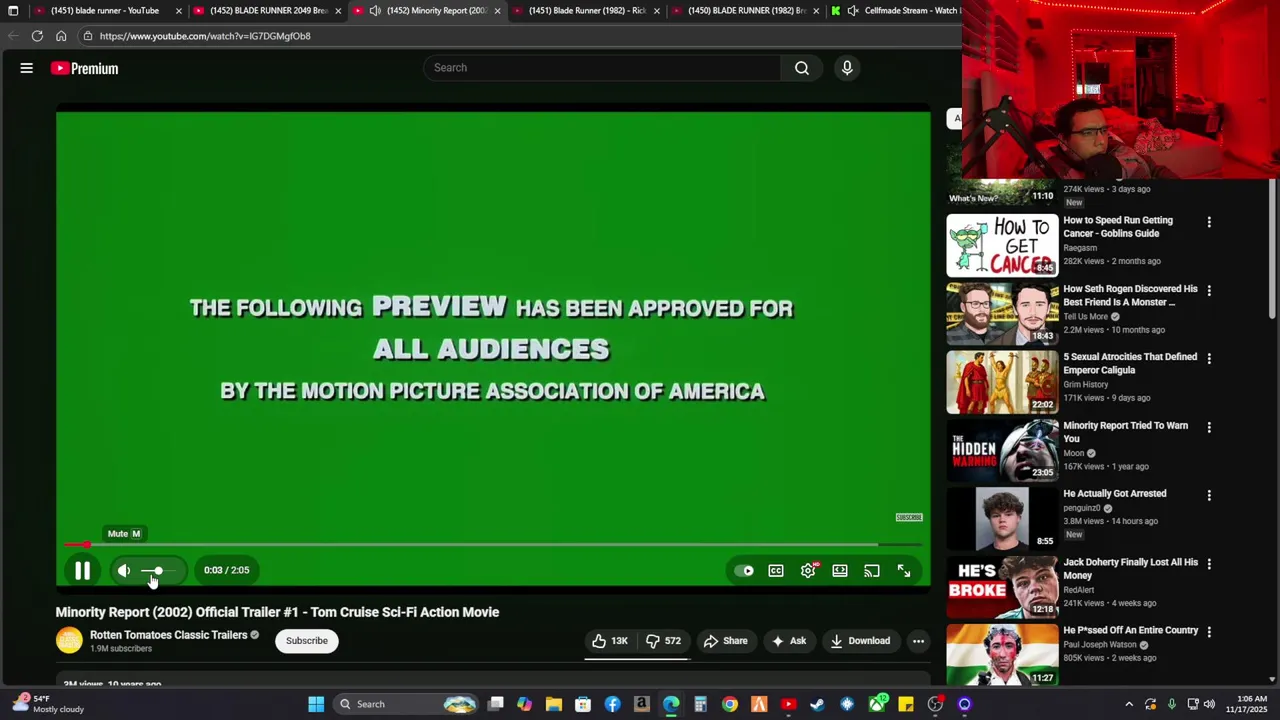Image resolution: width=1280 pixels, height=720 pixels.
Task: Open 'Minority Report Tried To Warn You'
Action: [x=1125, y=432]
